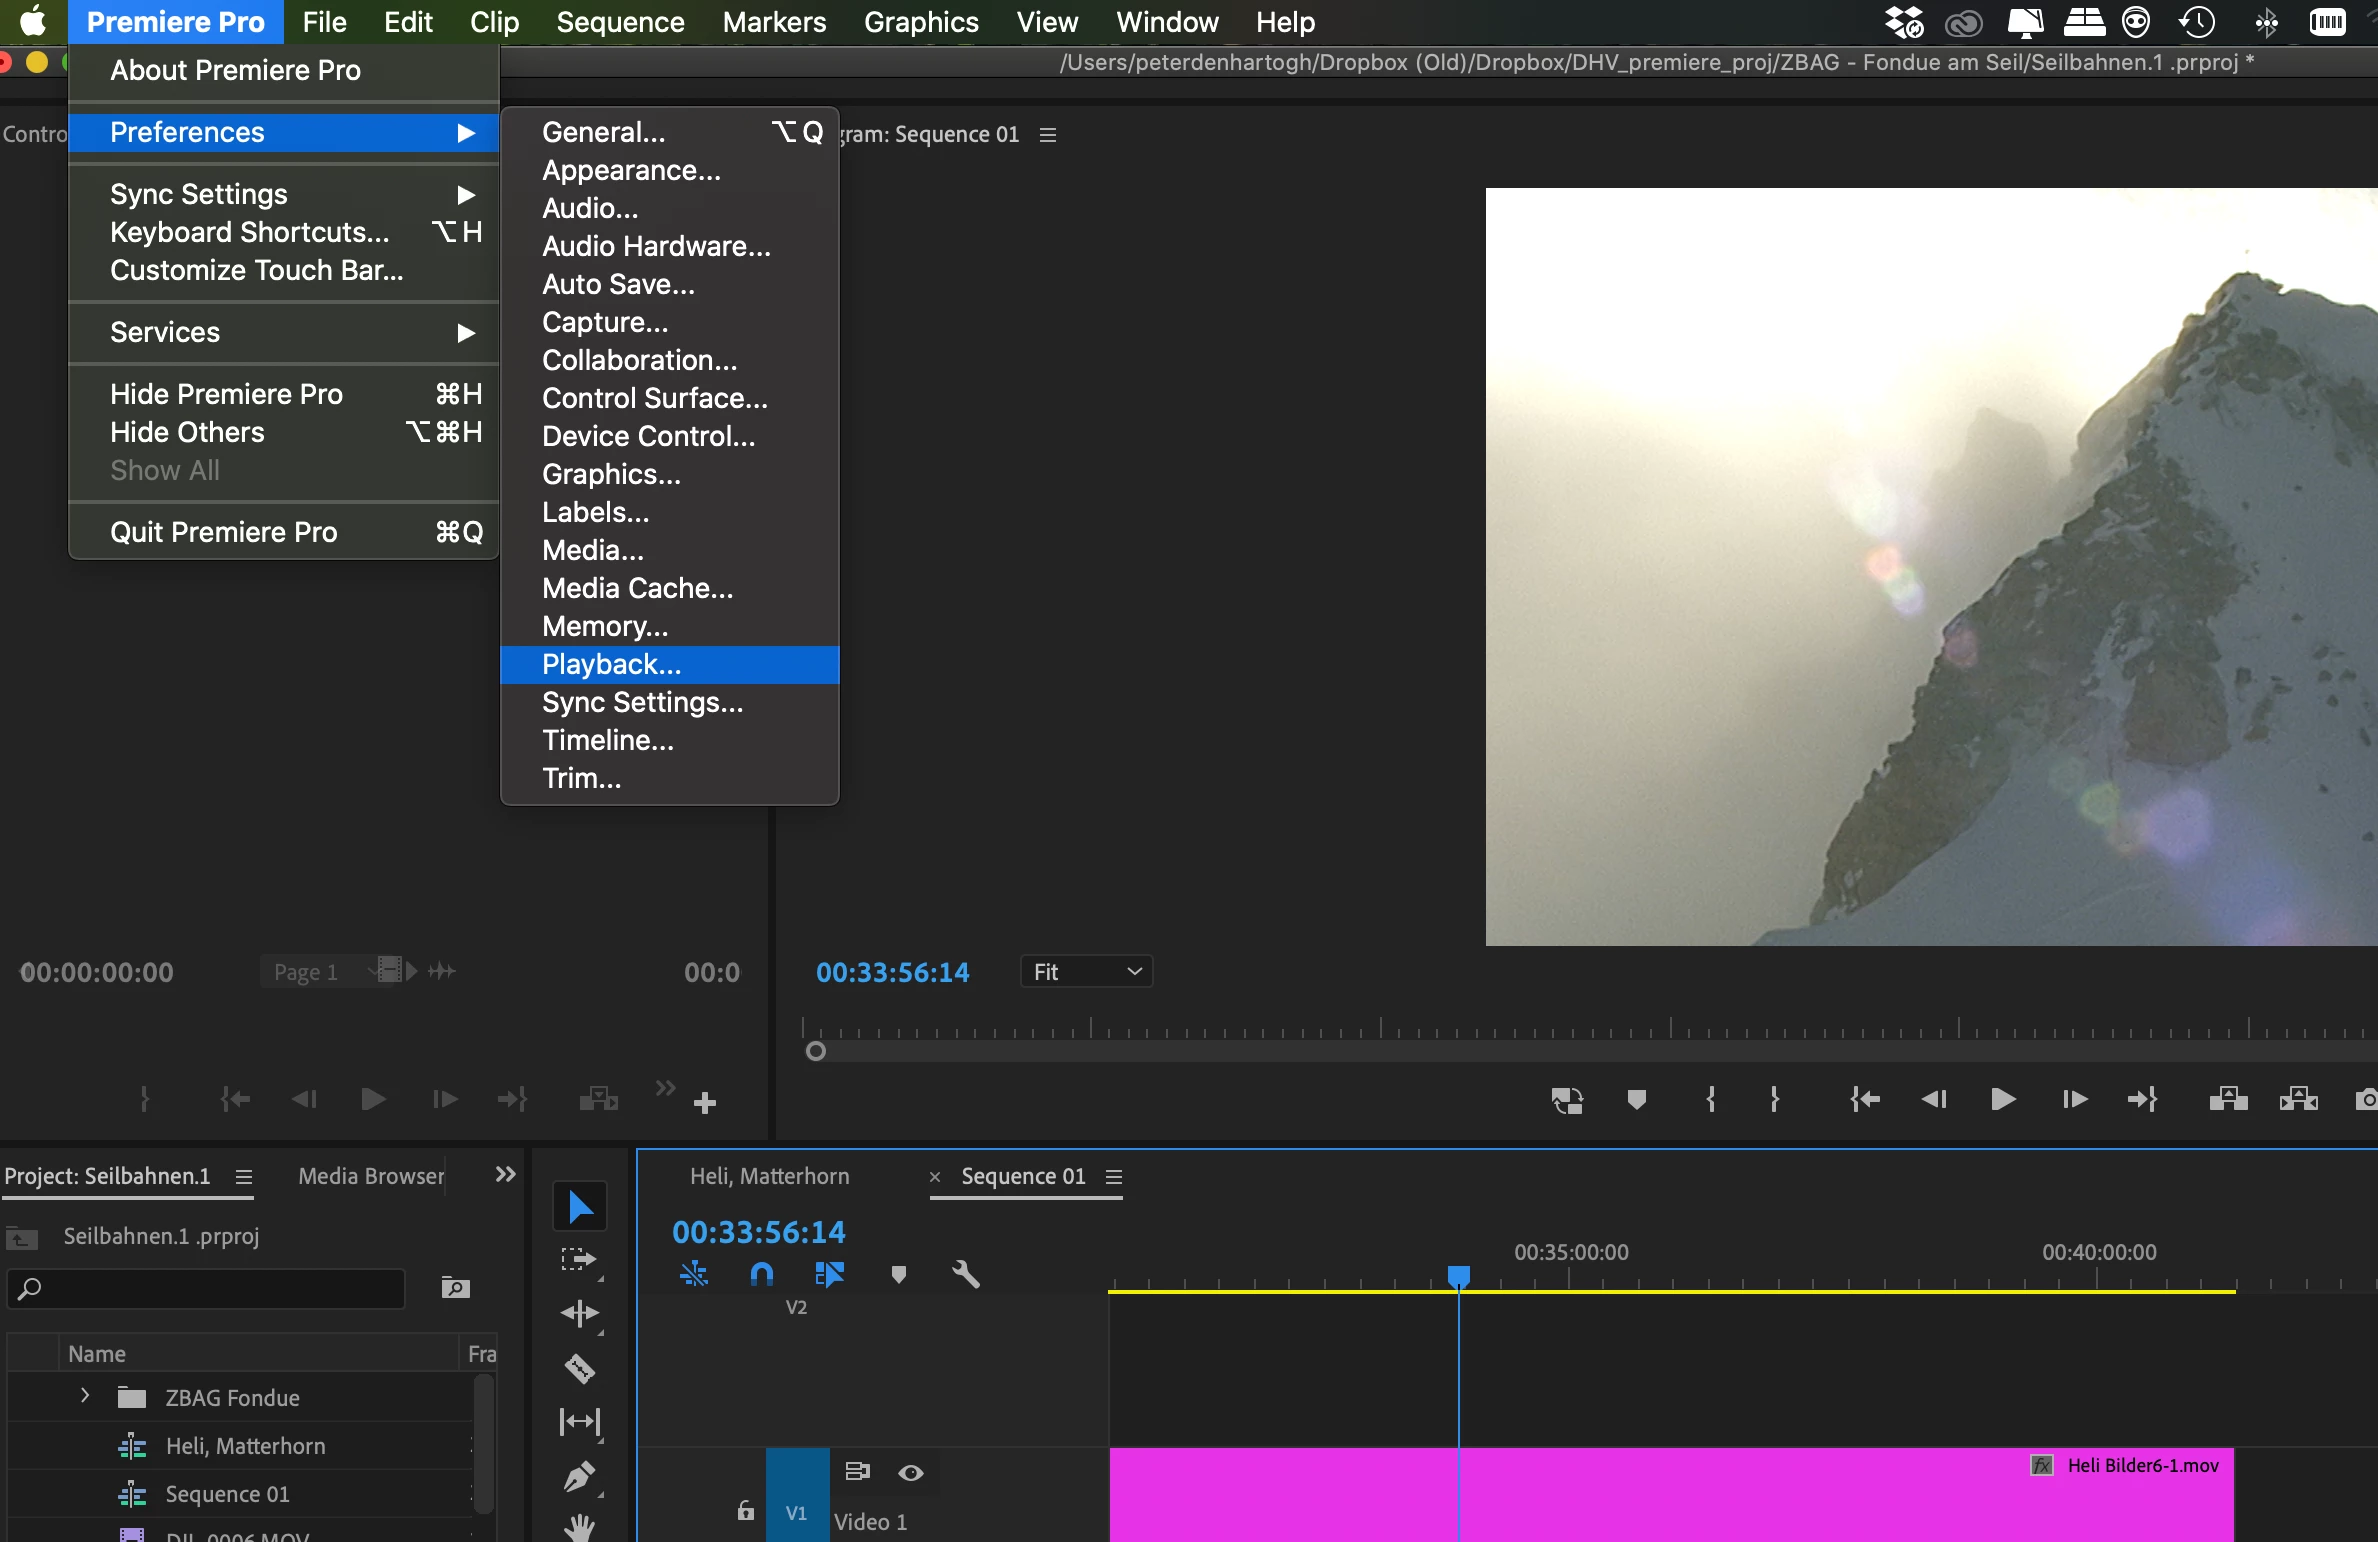Select the Ripple Edit tool

coord(580,1313)
